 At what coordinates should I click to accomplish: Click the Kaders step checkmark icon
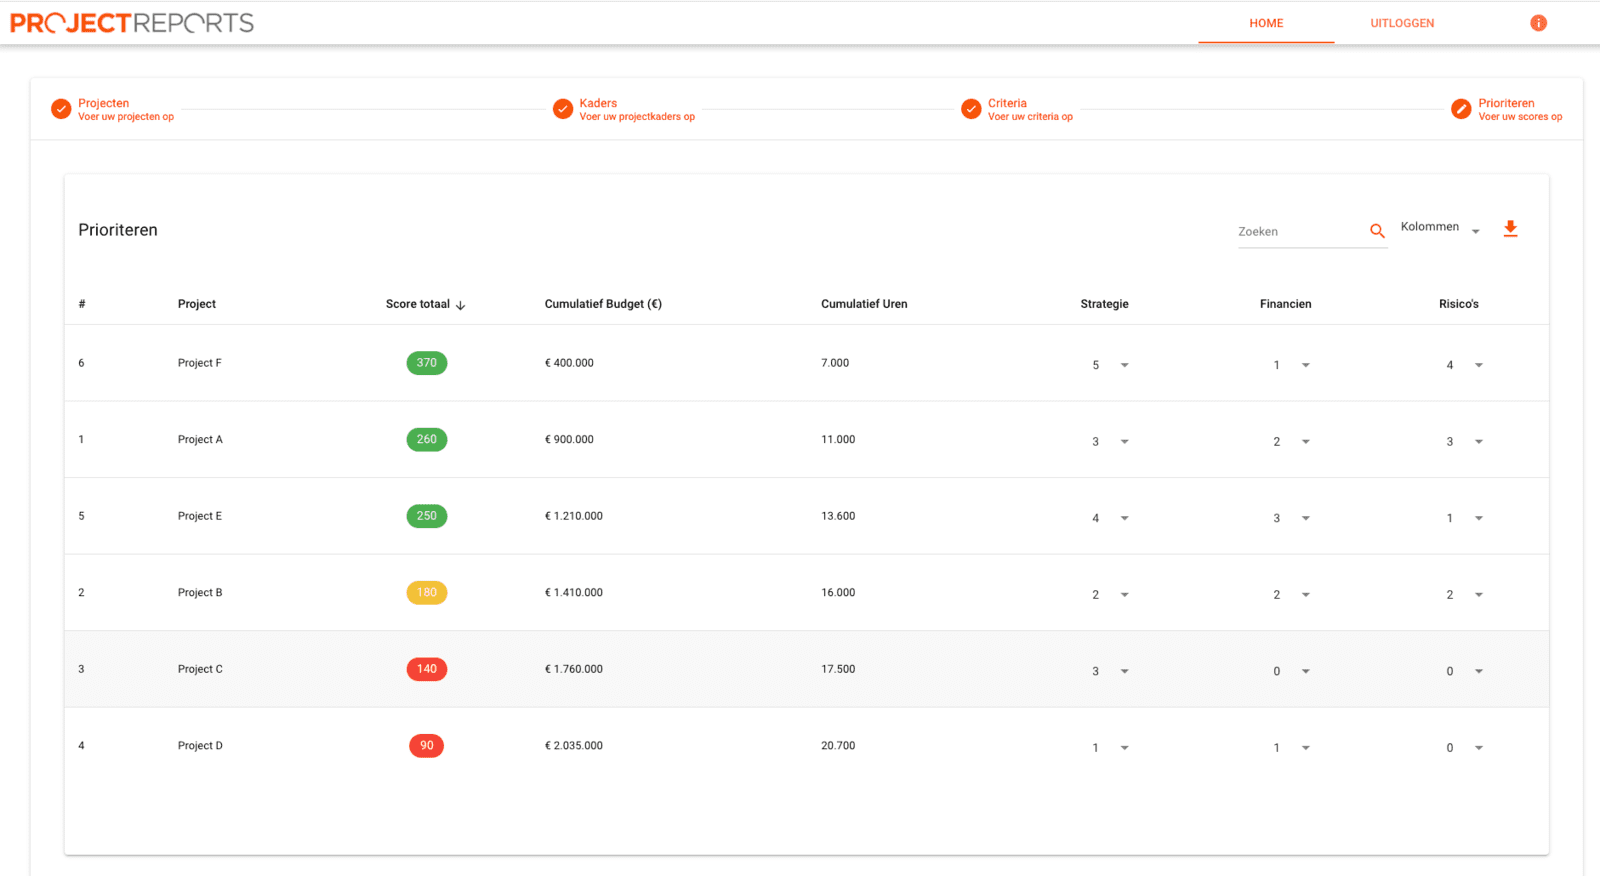563,109
